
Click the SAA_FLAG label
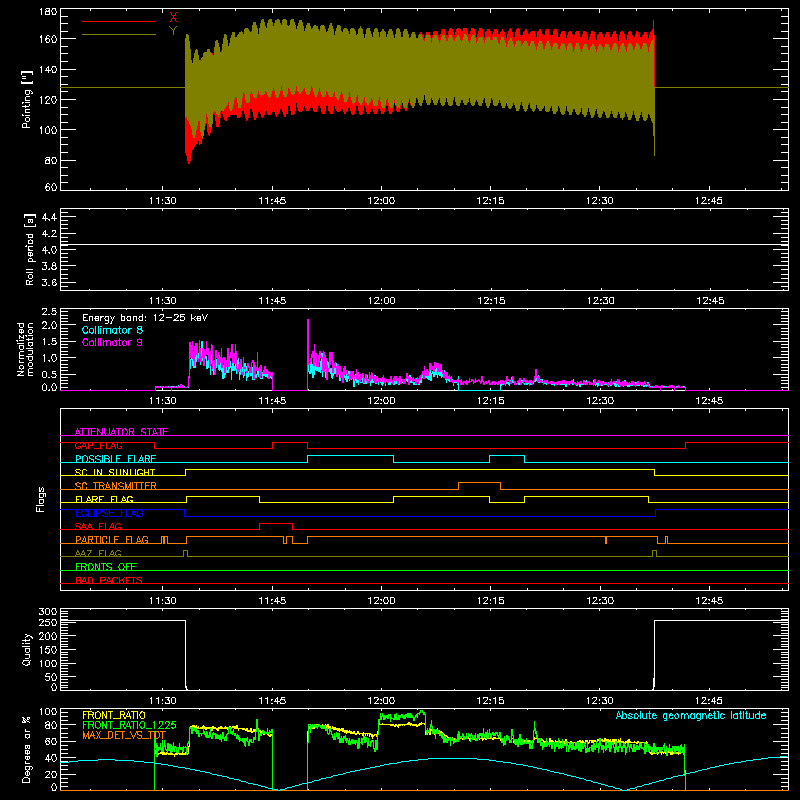click(x=98, y=526)
